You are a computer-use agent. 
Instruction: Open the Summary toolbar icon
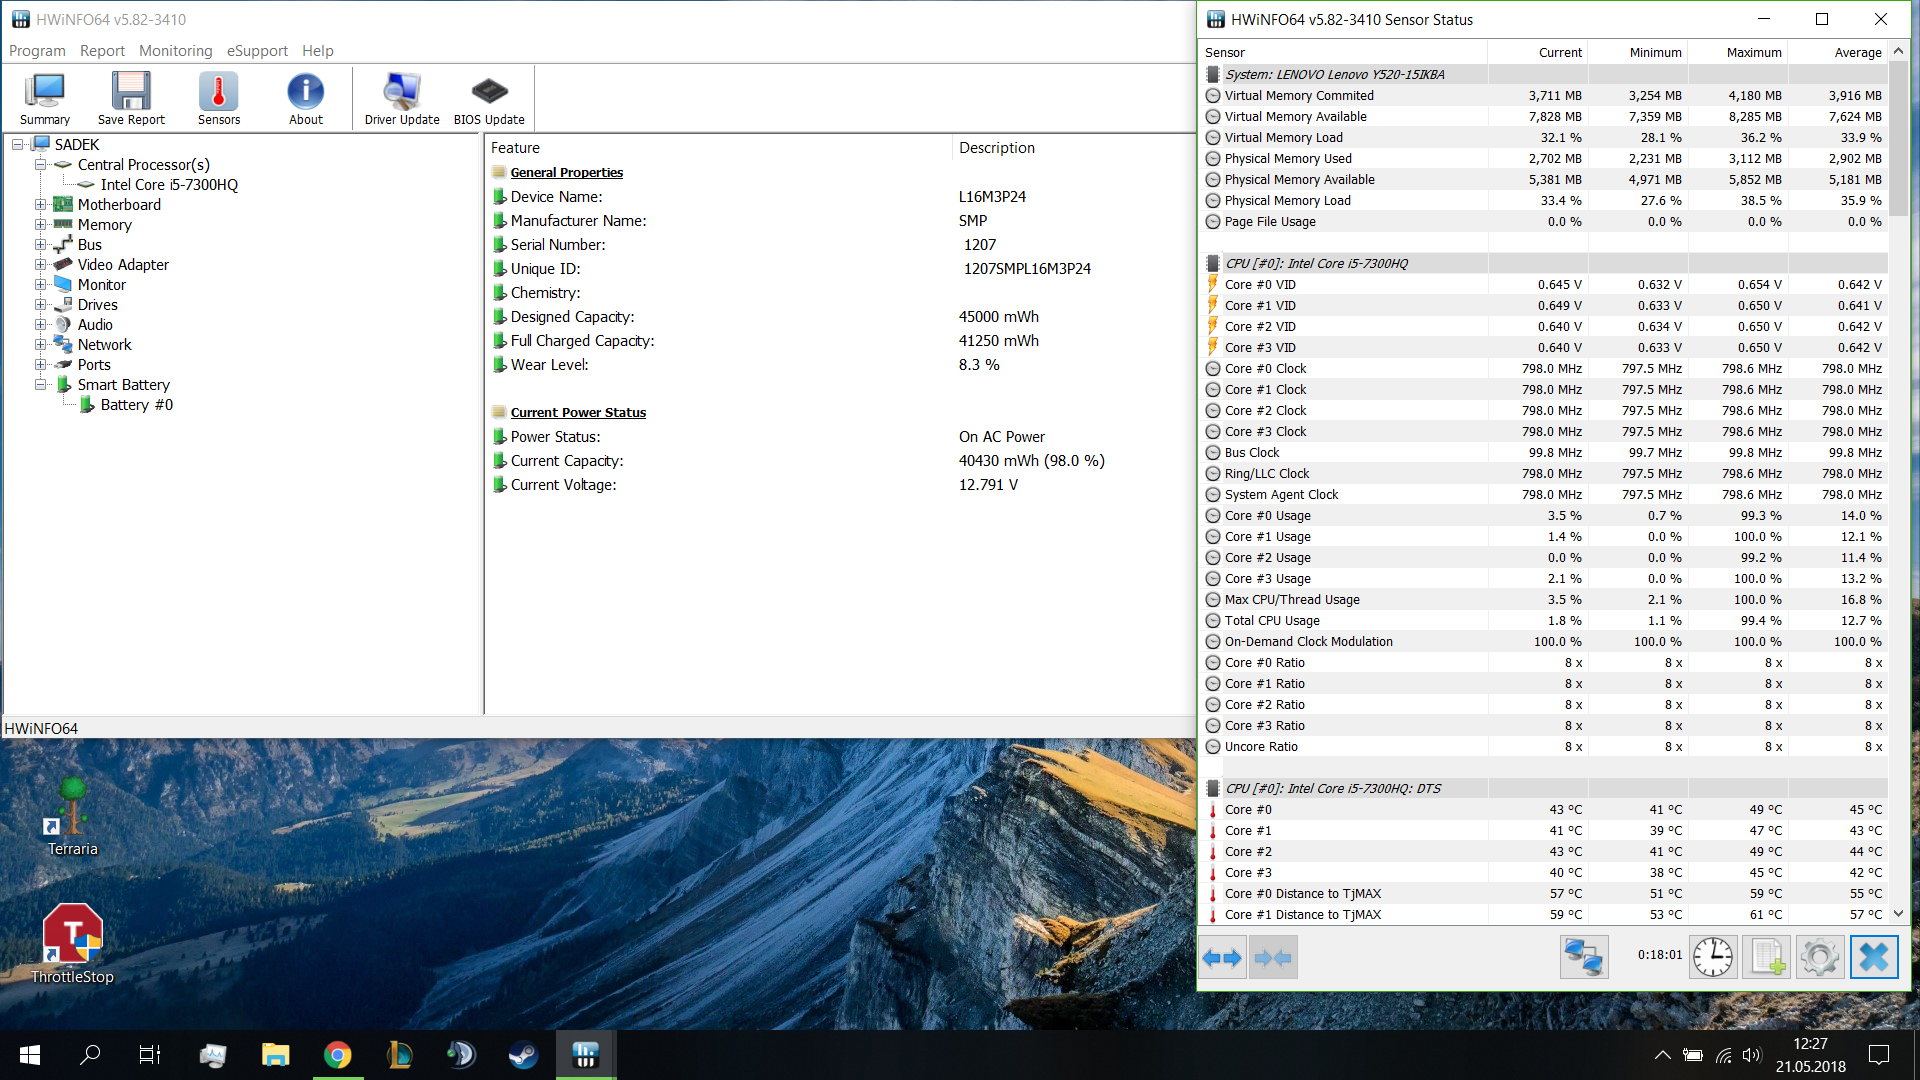tap(45, 98)
